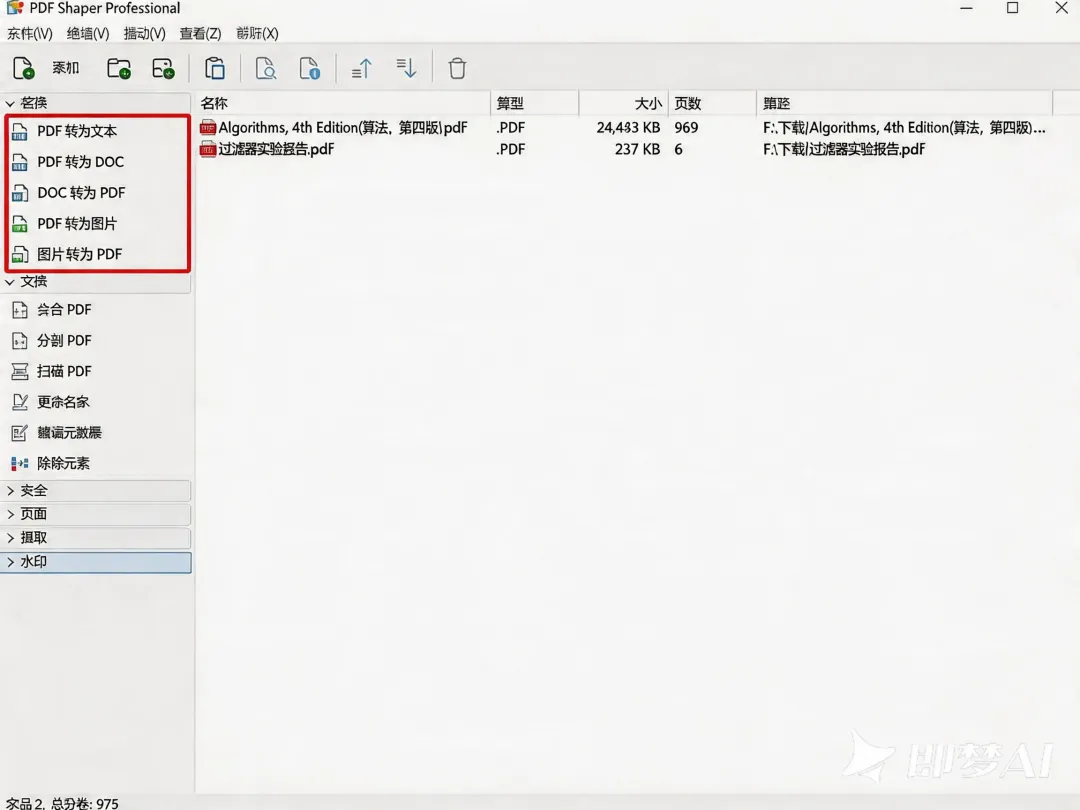Maximize the PDF Shaper Professional window
The image size is (1080, 810).
point(1012,8)
